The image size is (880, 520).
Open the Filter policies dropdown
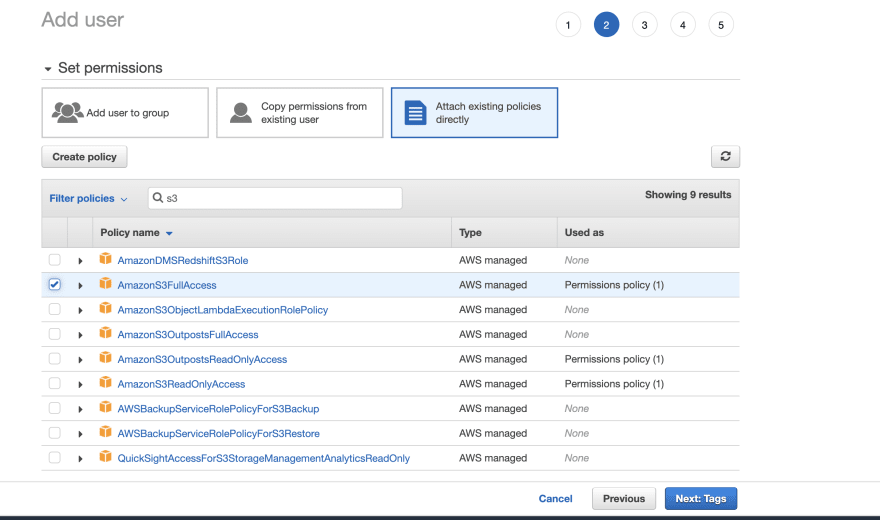coord(88,198)
